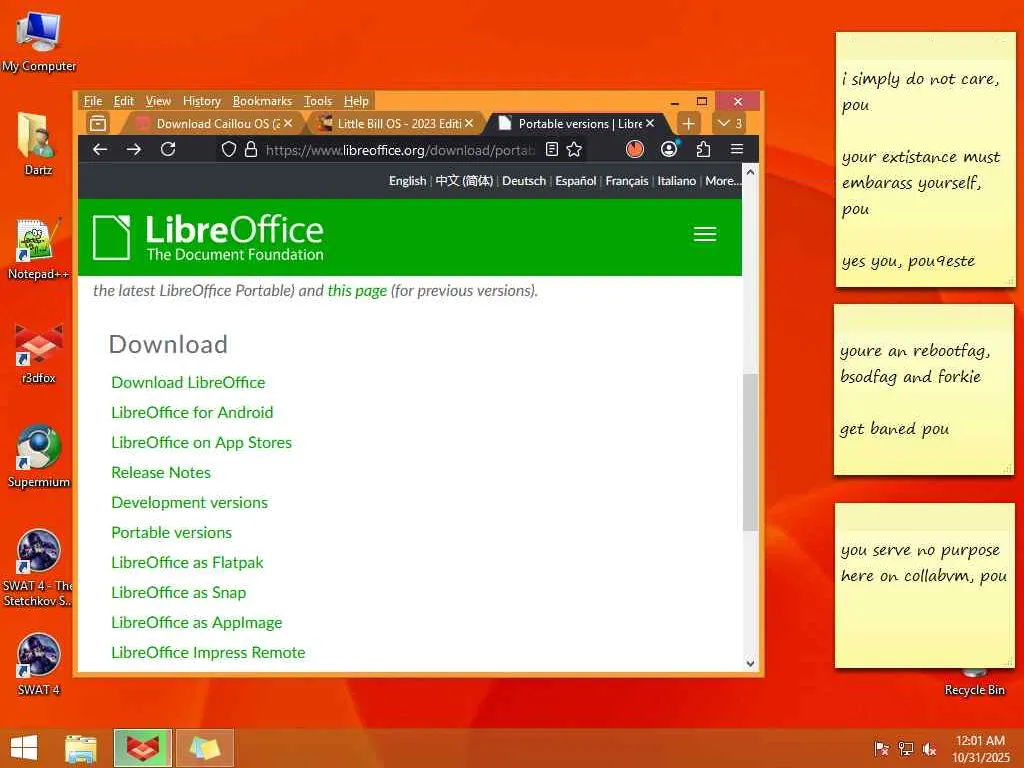Select the Dartz folder desktop icon
The width and height of the screenshot is (1024, 768).
(38, 144)
